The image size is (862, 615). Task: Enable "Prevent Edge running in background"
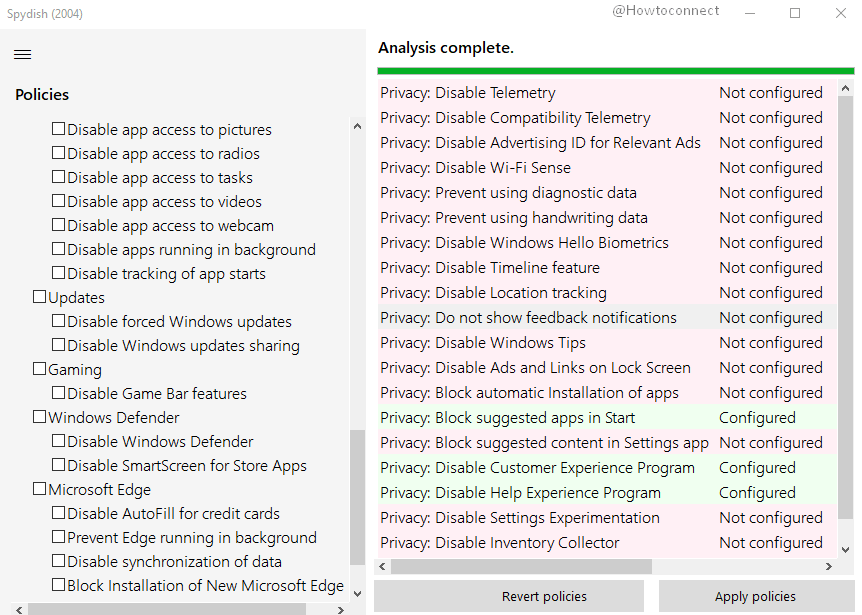[x=58, y=537]
